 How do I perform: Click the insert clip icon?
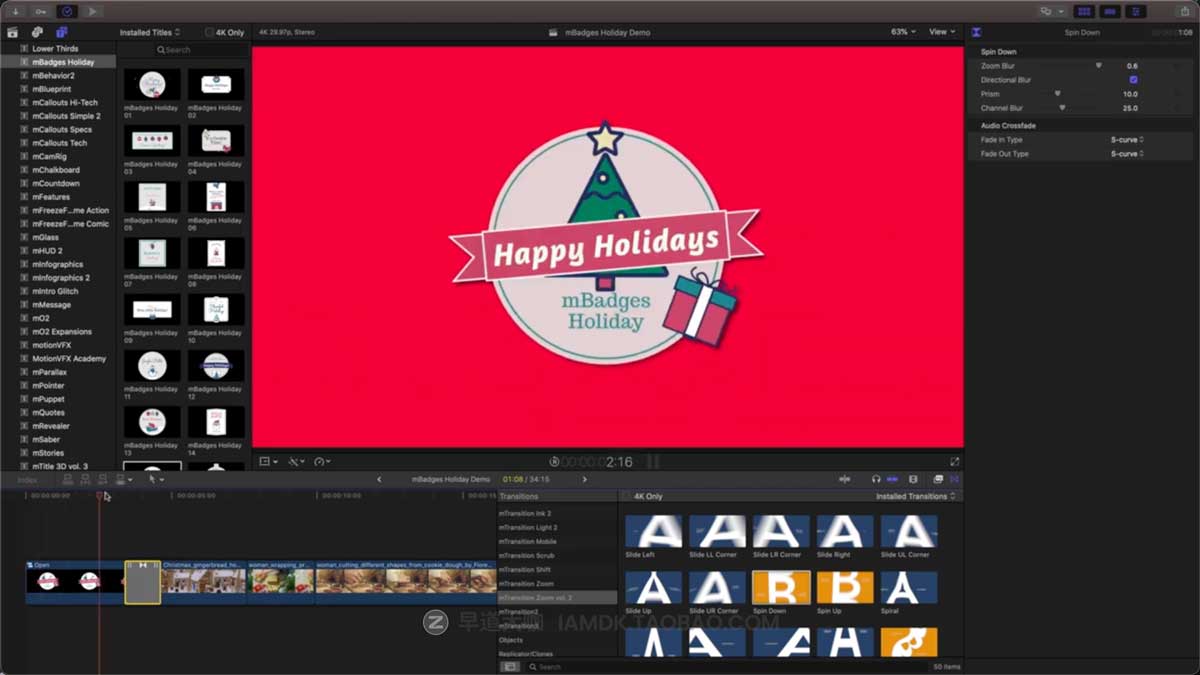[x=85, y=479]
